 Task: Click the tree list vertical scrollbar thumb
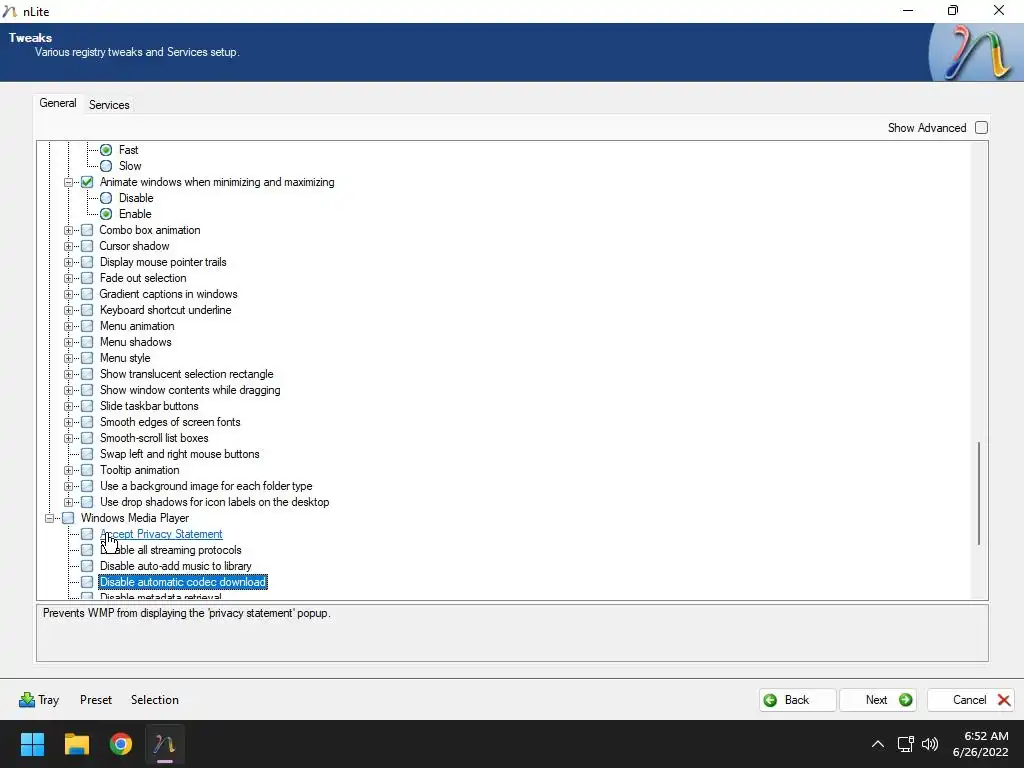click(978, 494)
